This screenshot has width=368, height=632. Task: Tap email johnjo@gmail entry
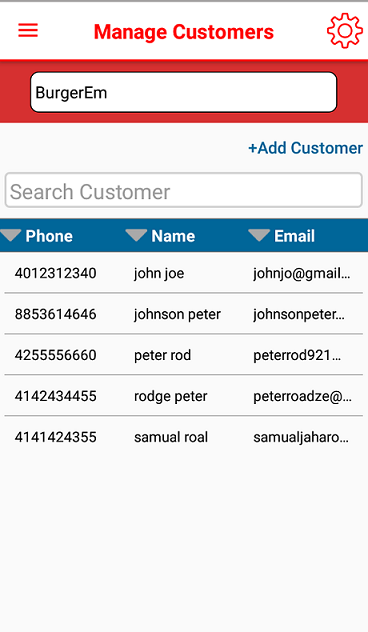(x=301, y=273)
